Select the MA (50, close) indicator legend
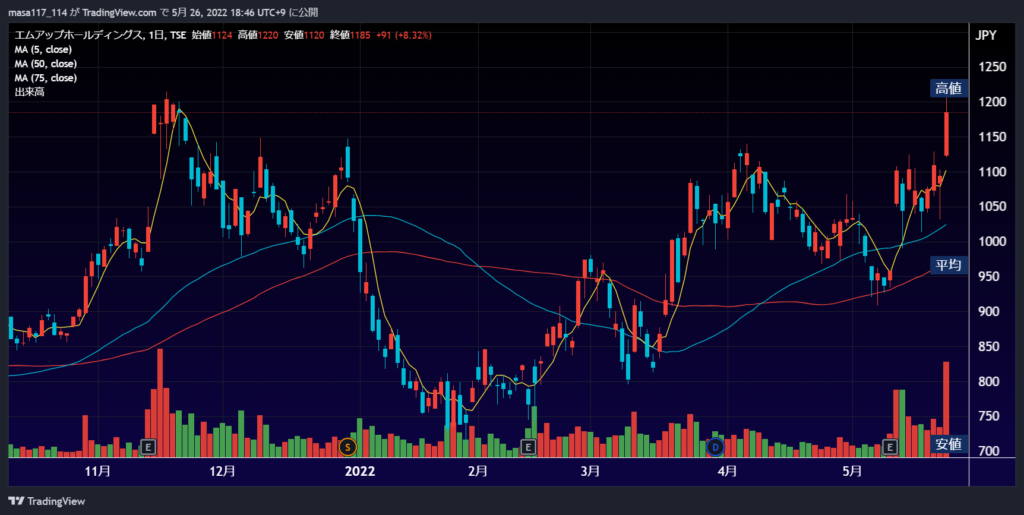 click(46, 64)
